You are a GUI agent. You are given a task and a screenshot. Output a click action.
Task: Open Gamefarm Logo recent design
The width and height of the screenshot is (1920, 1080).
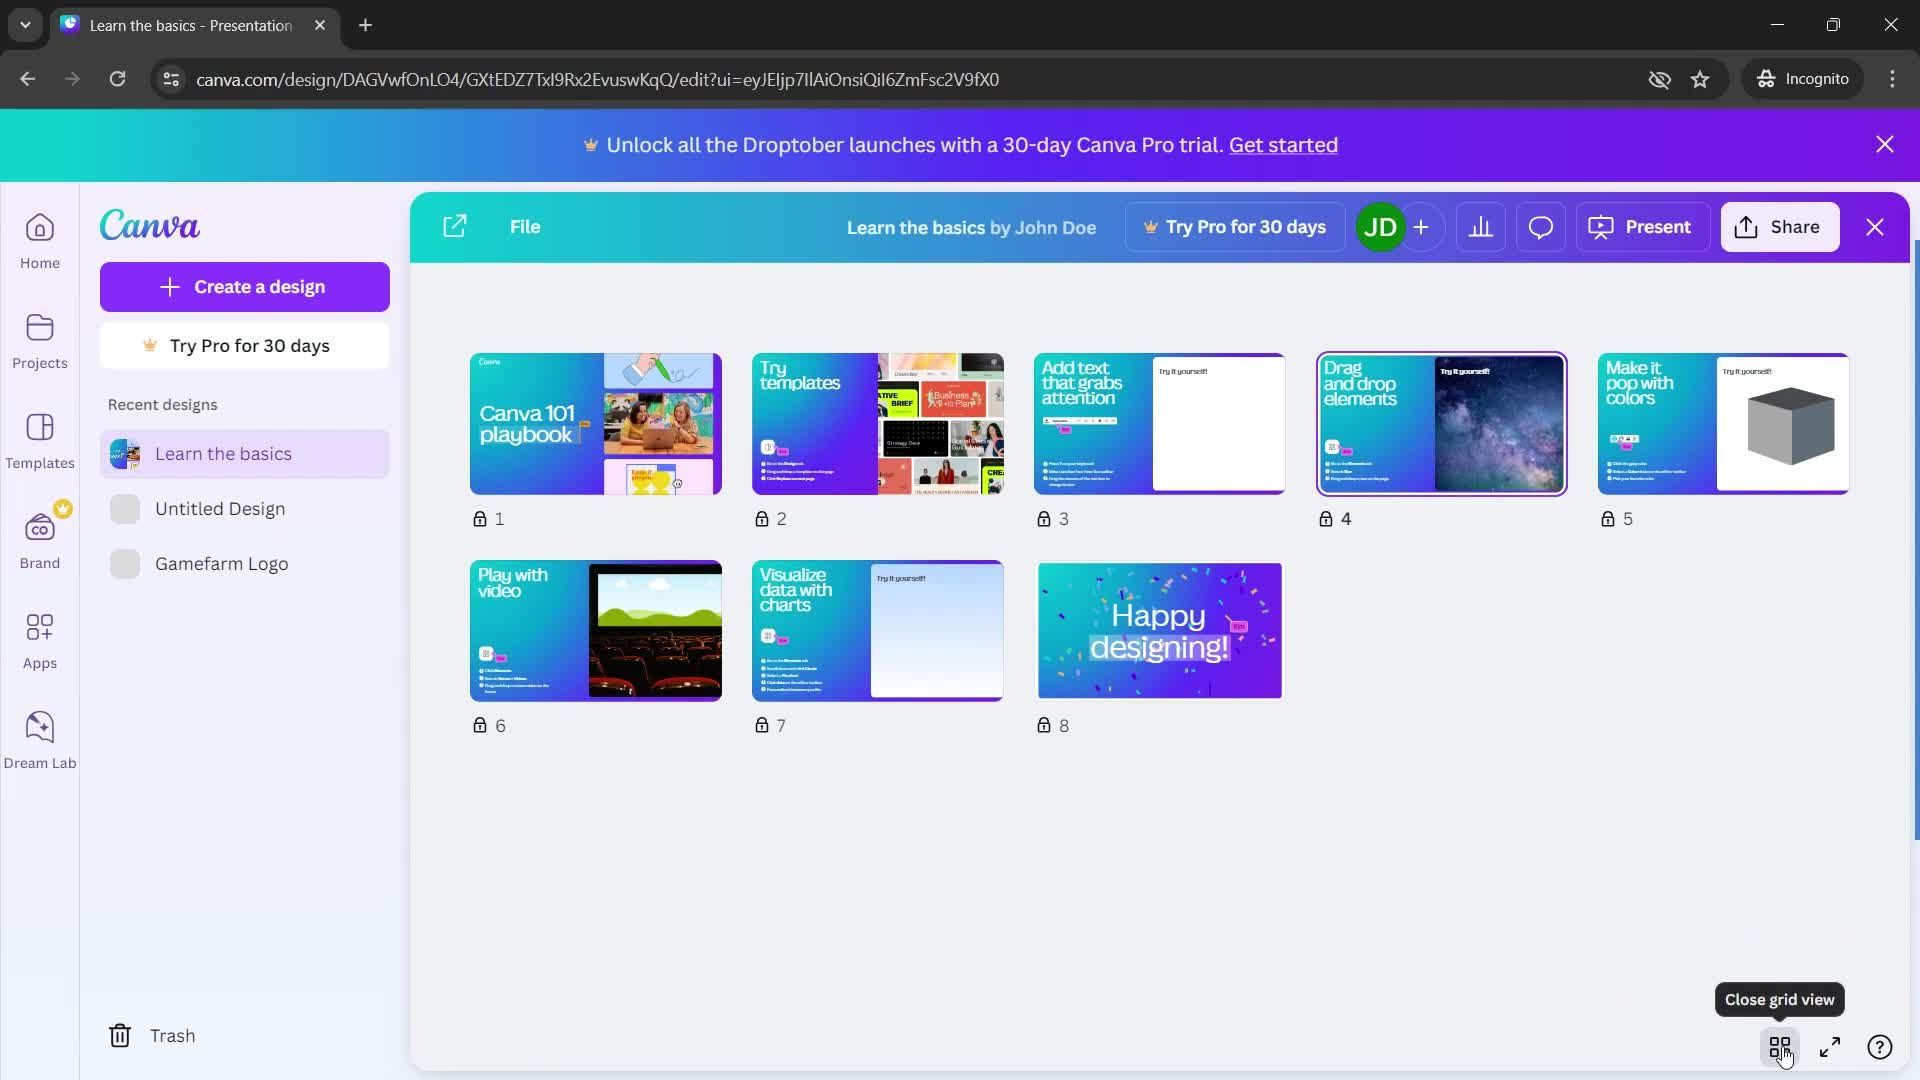point(245,564)
